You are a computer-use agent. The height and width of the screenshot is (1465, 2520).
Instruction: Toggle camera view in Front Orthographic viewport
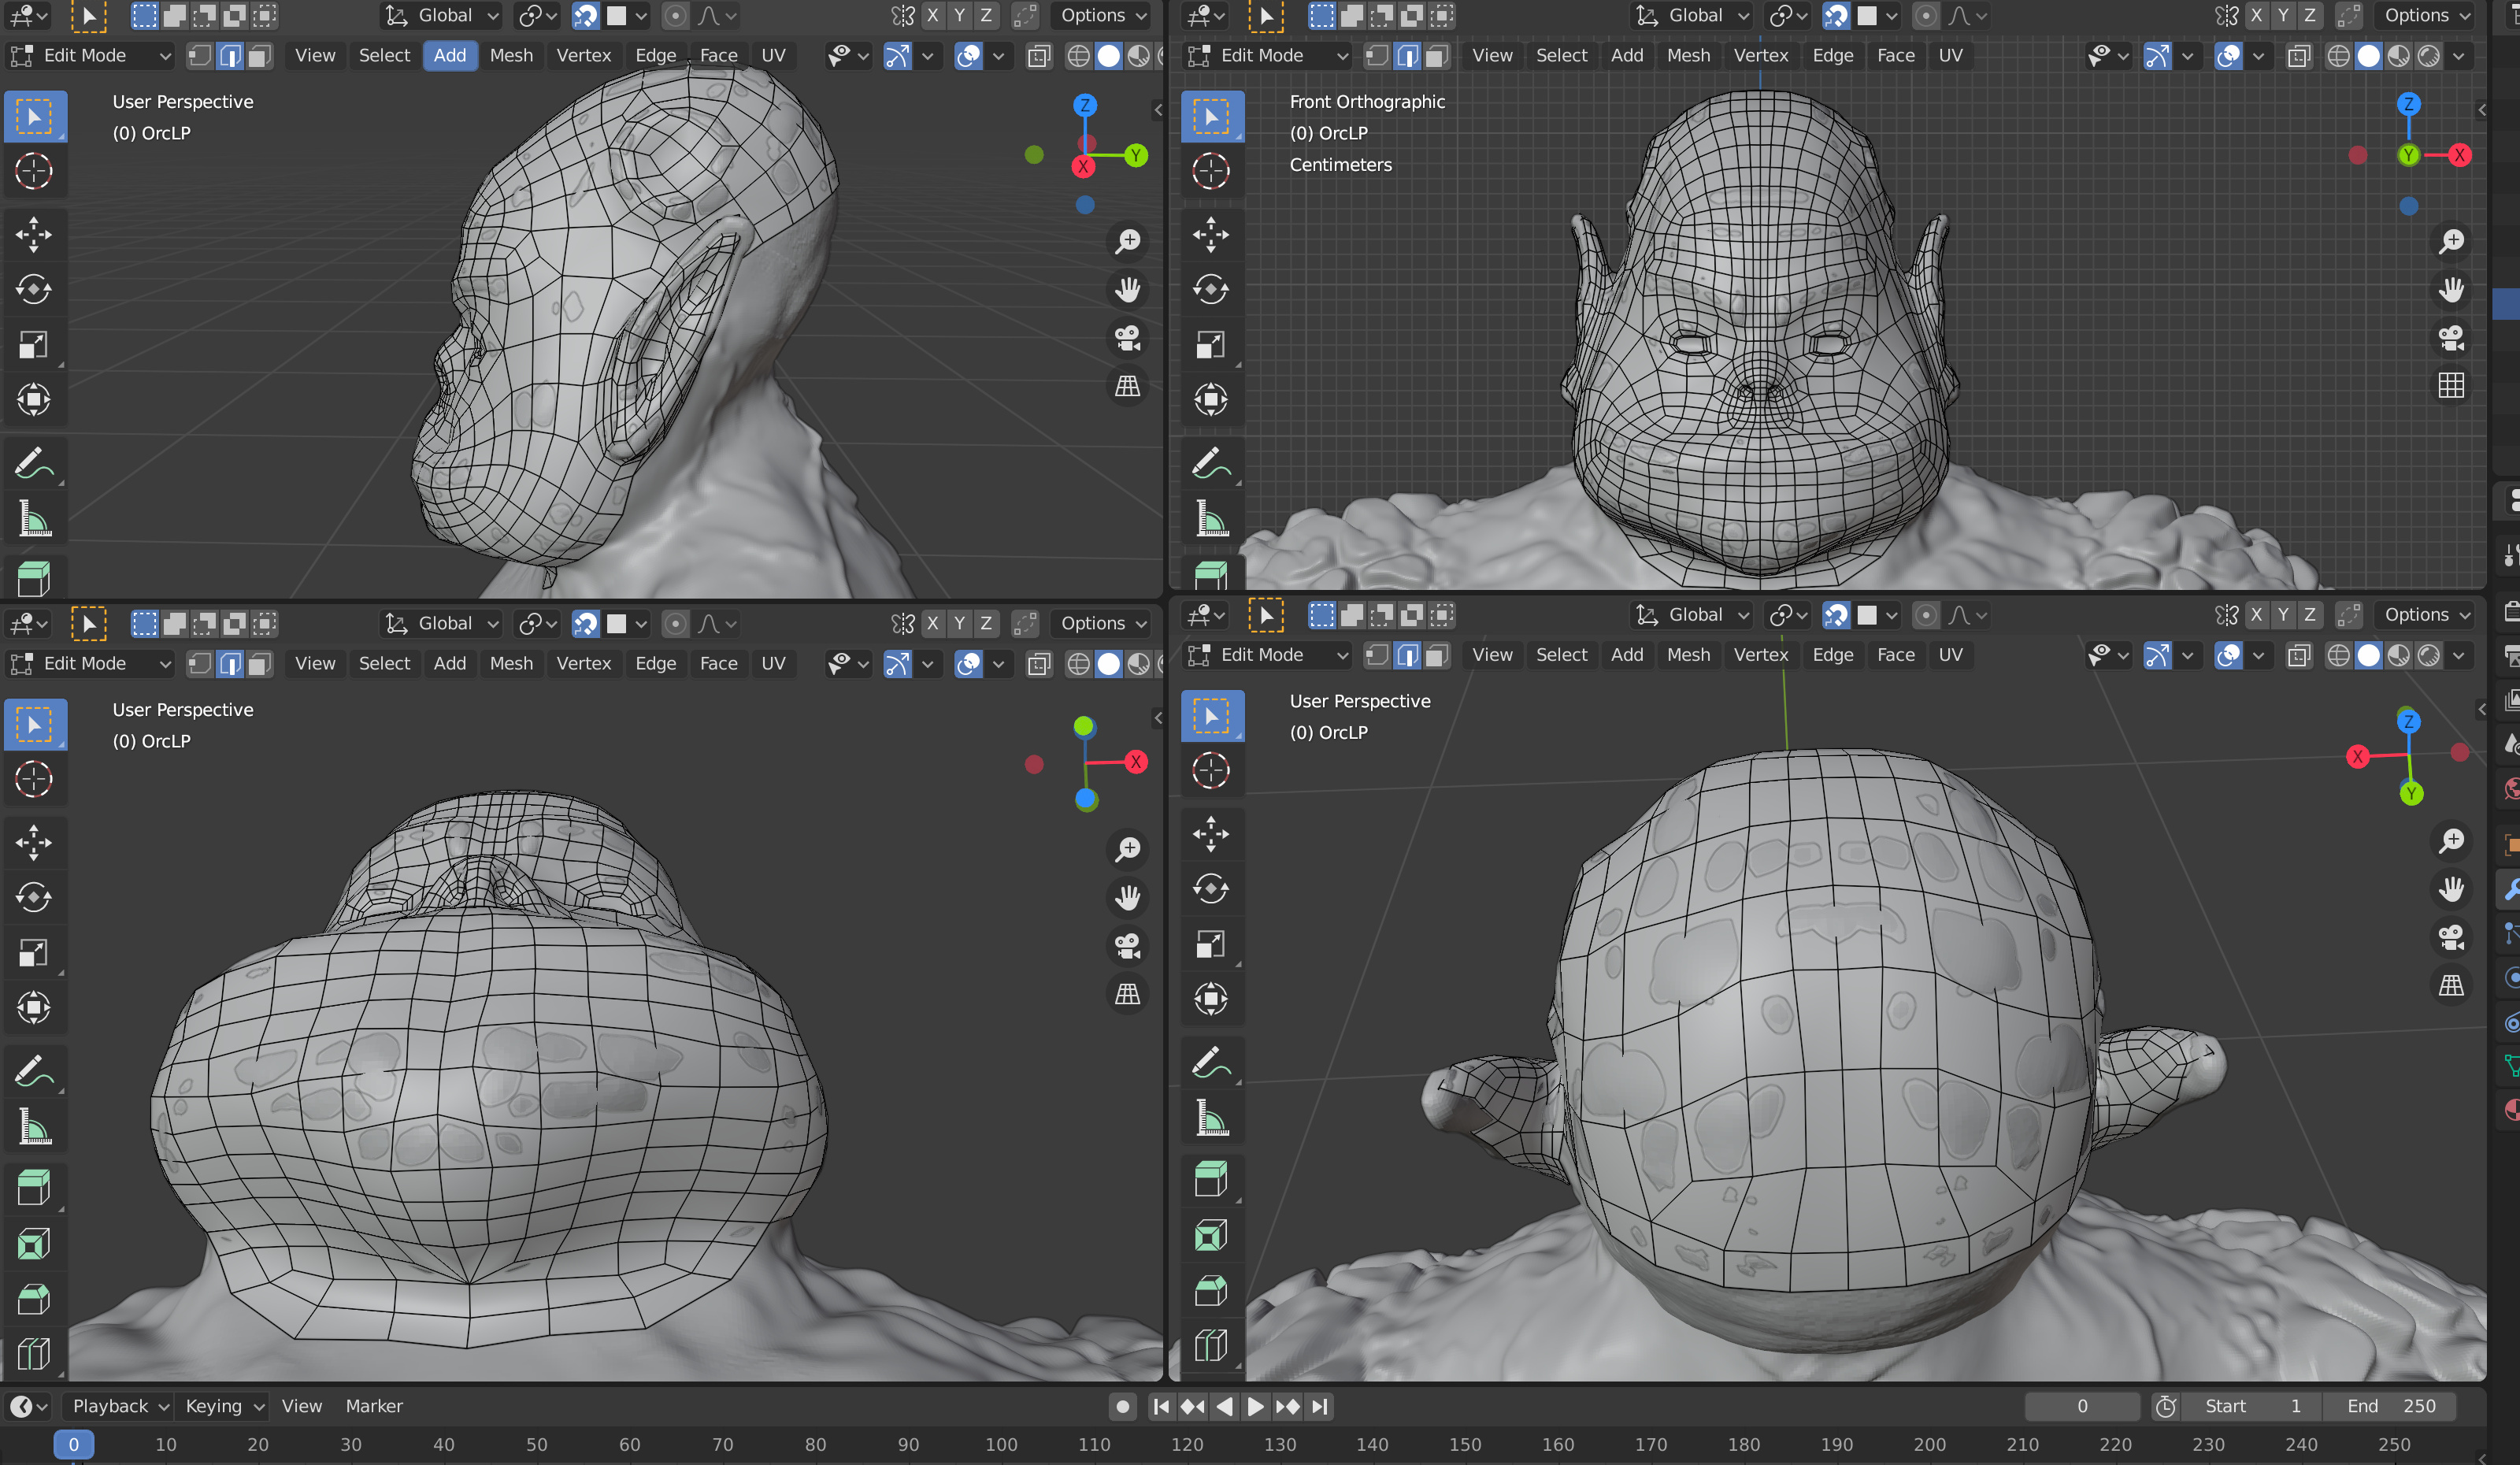click(2451, 338)
